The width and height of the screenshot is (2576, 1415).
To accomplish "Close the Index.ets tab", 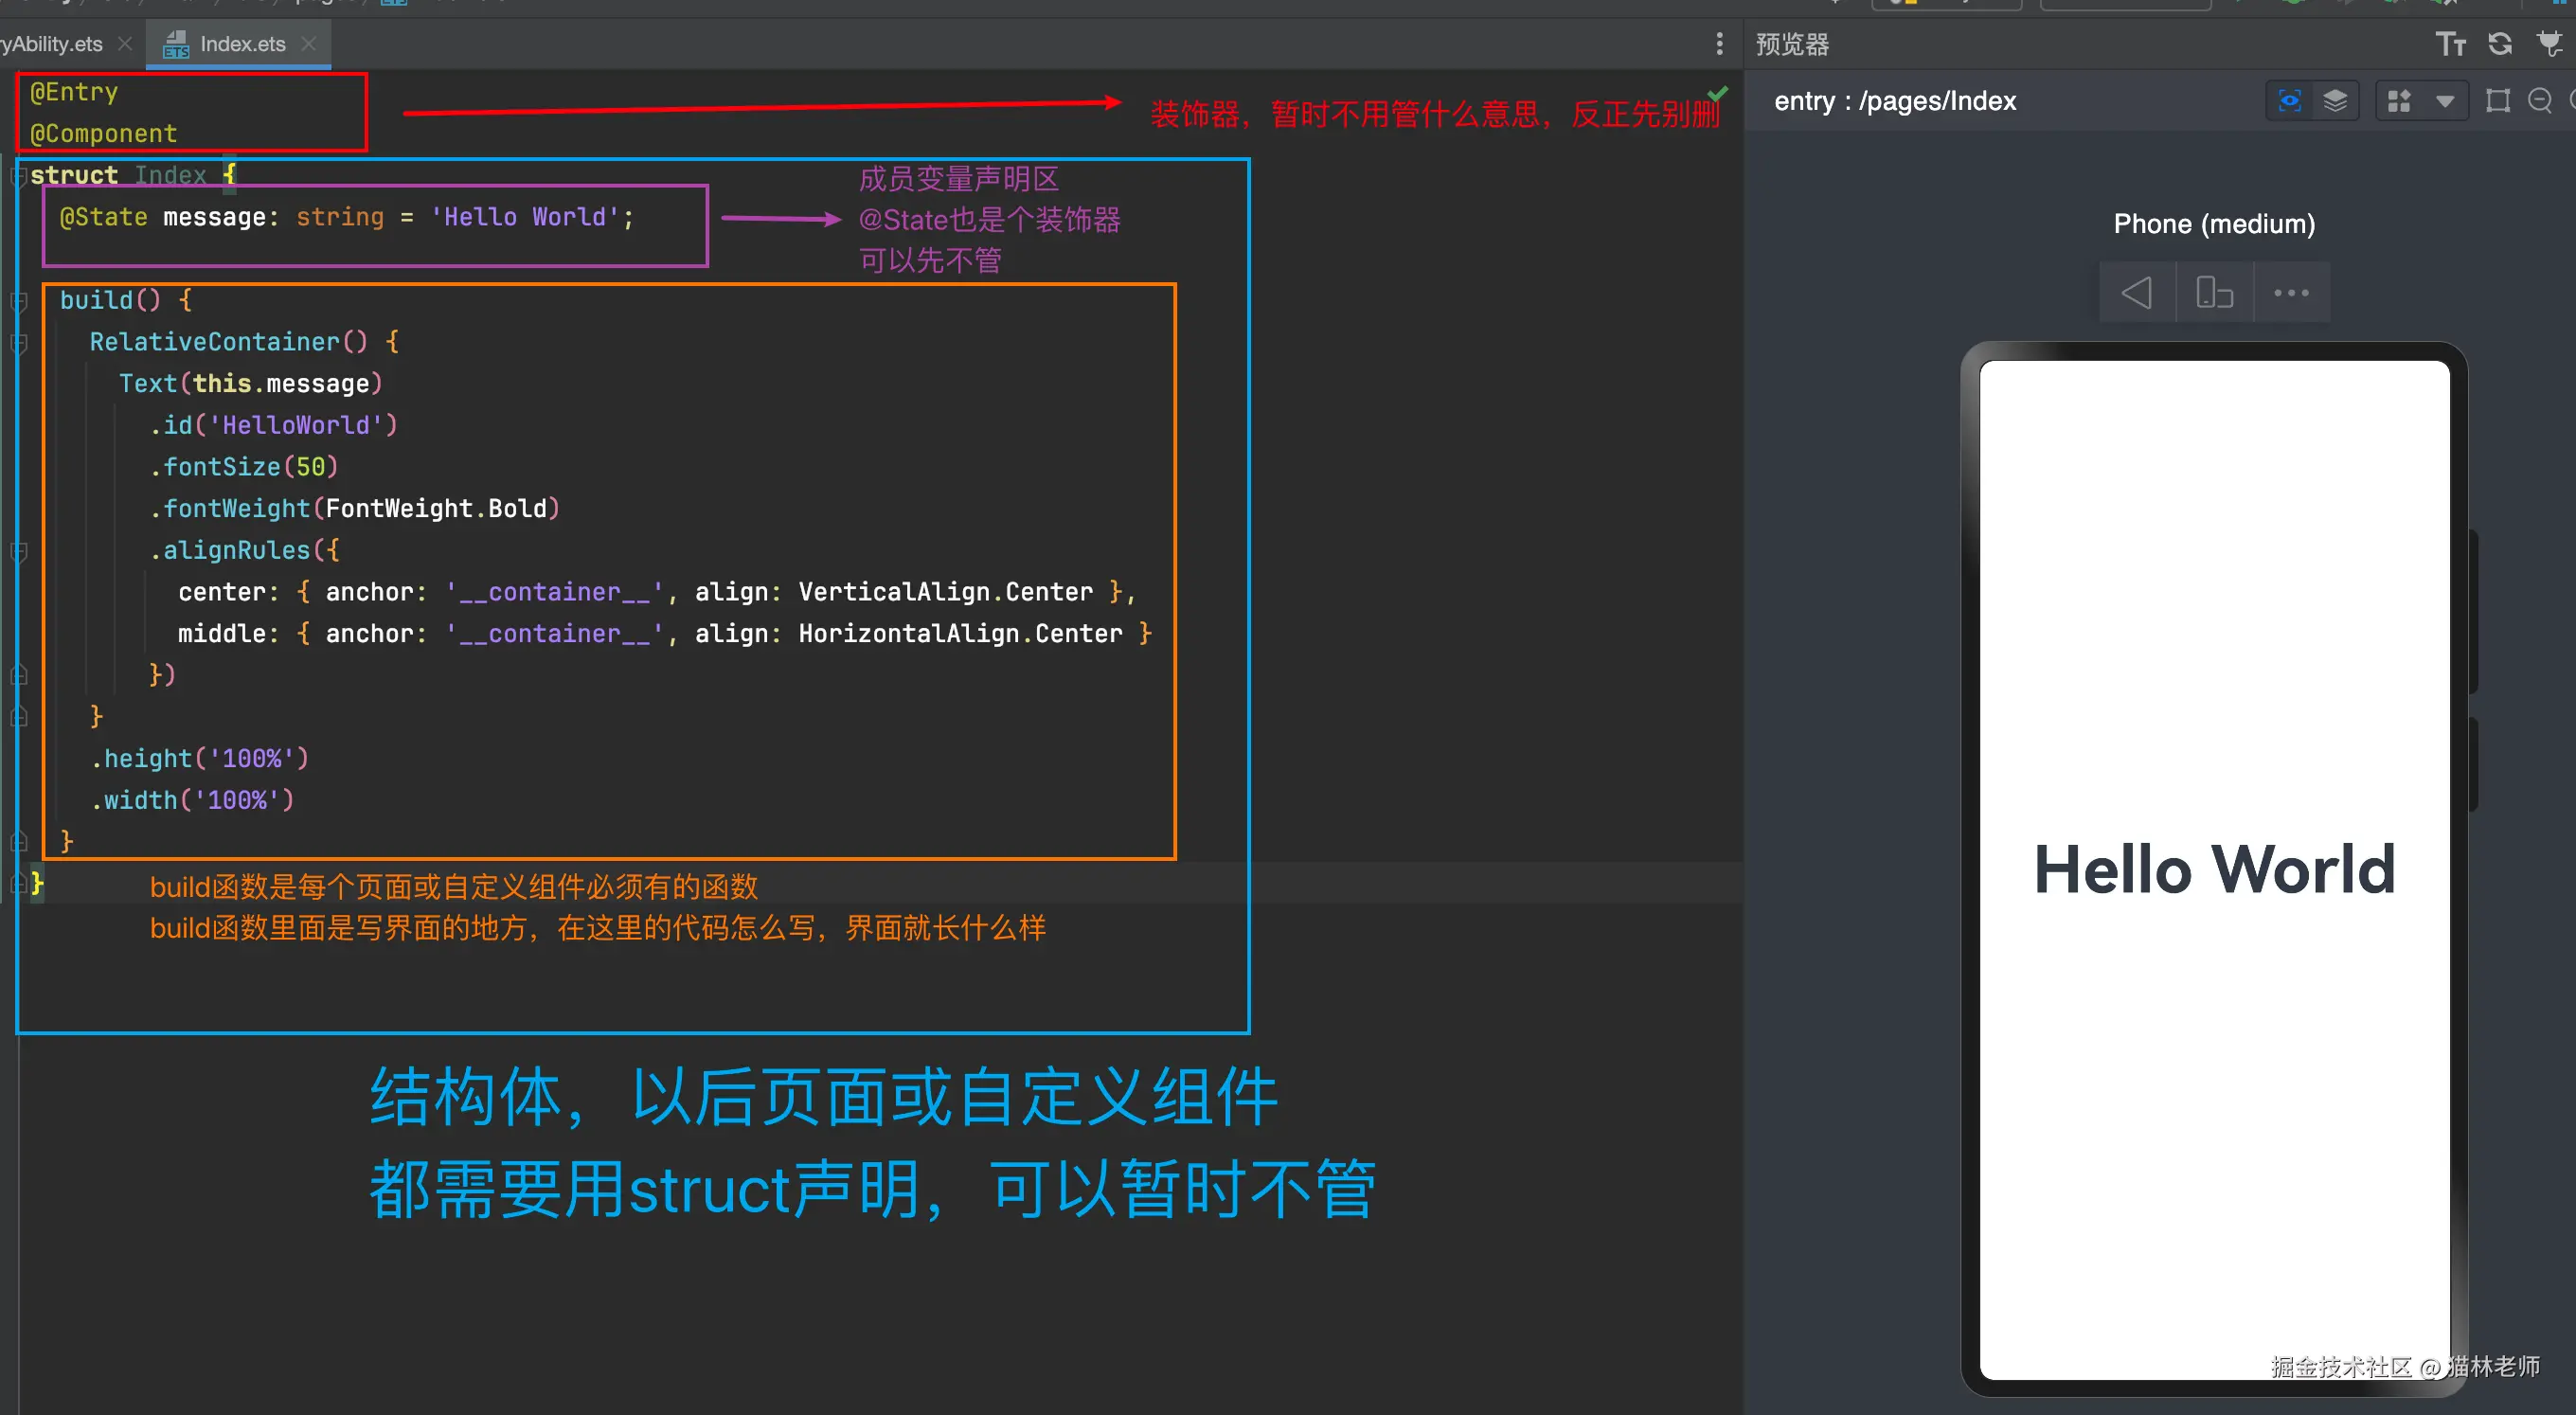I will pos(310,43).
